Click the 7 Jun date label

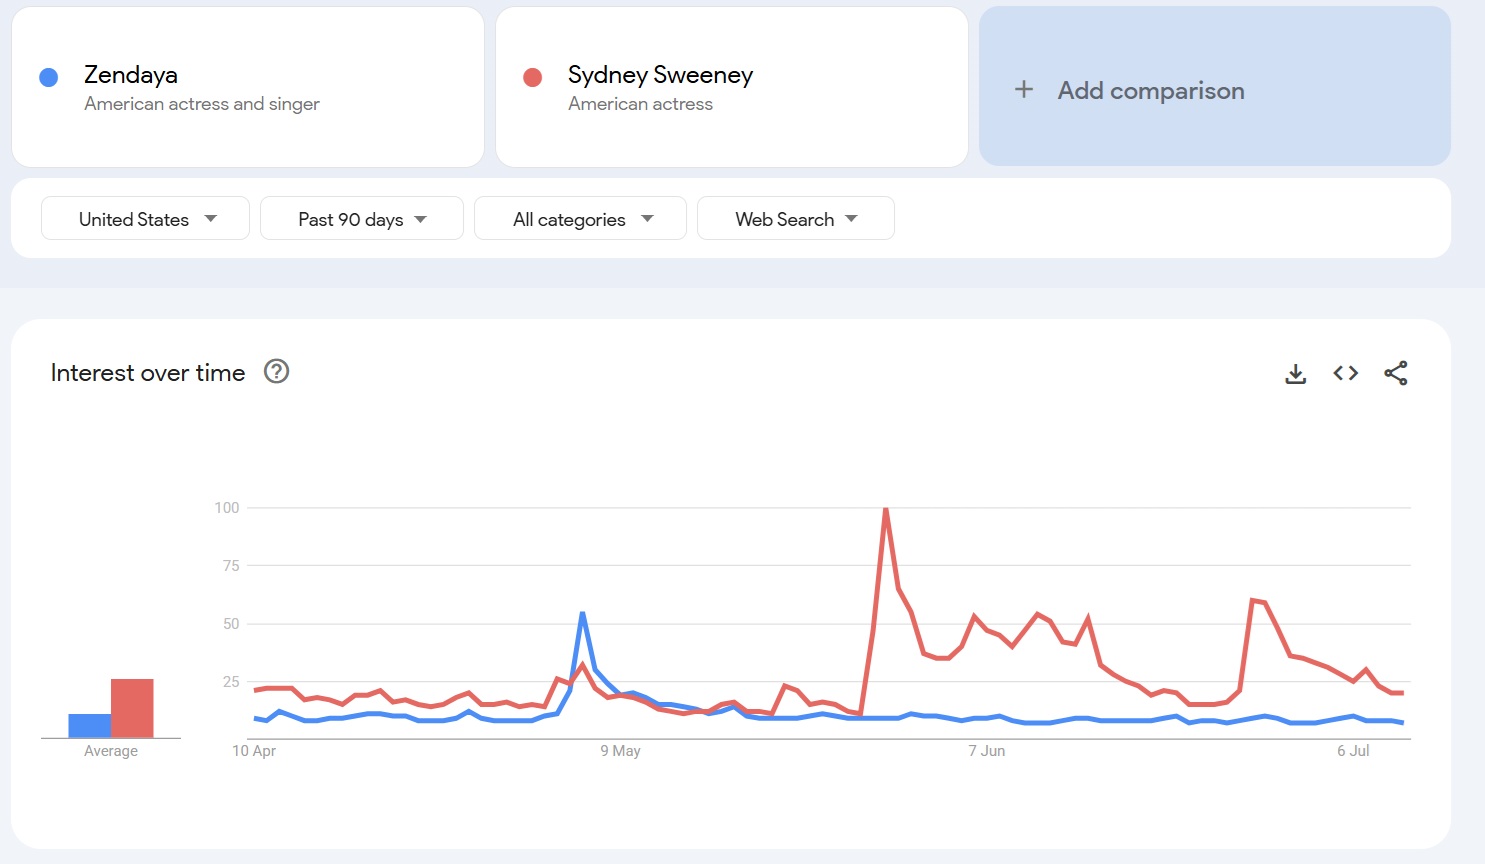point(986,751)
